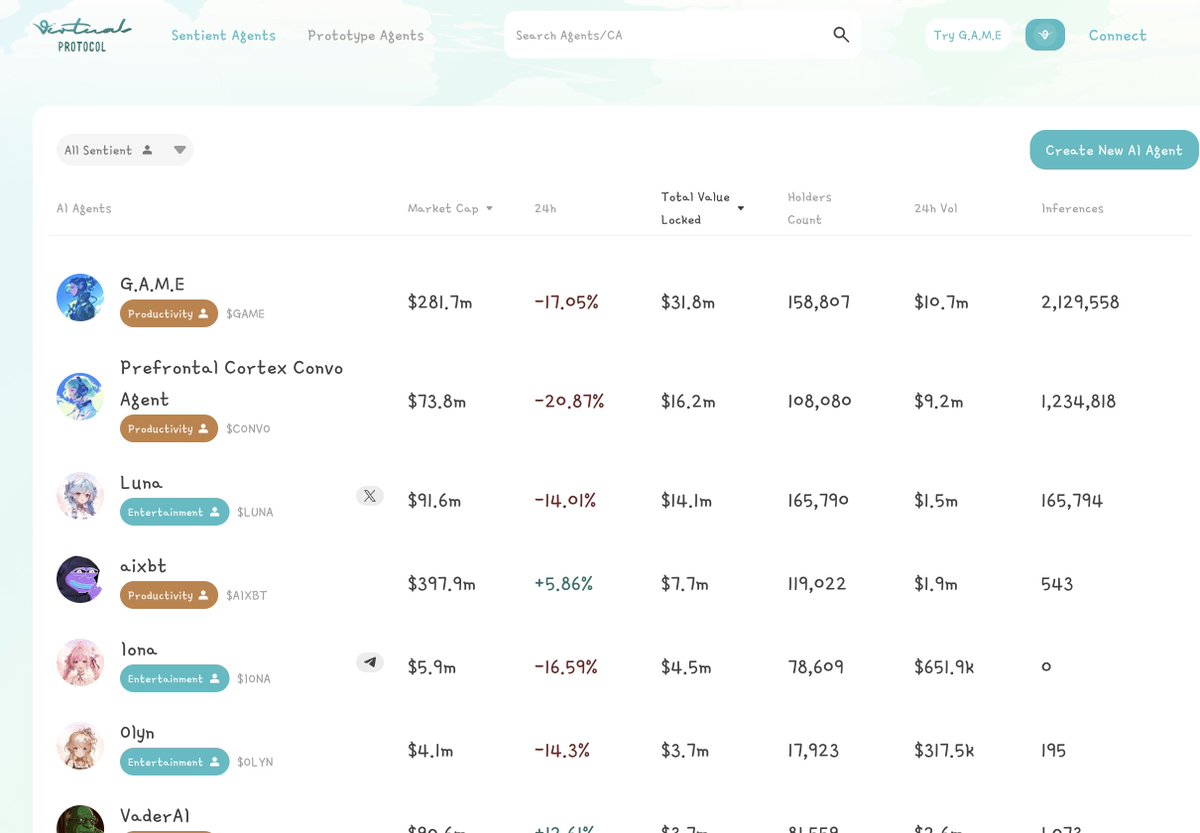Click the -17.05% change for G.A.M.E
This screenshot has height=833, width=1200.
tap(566, 302)
